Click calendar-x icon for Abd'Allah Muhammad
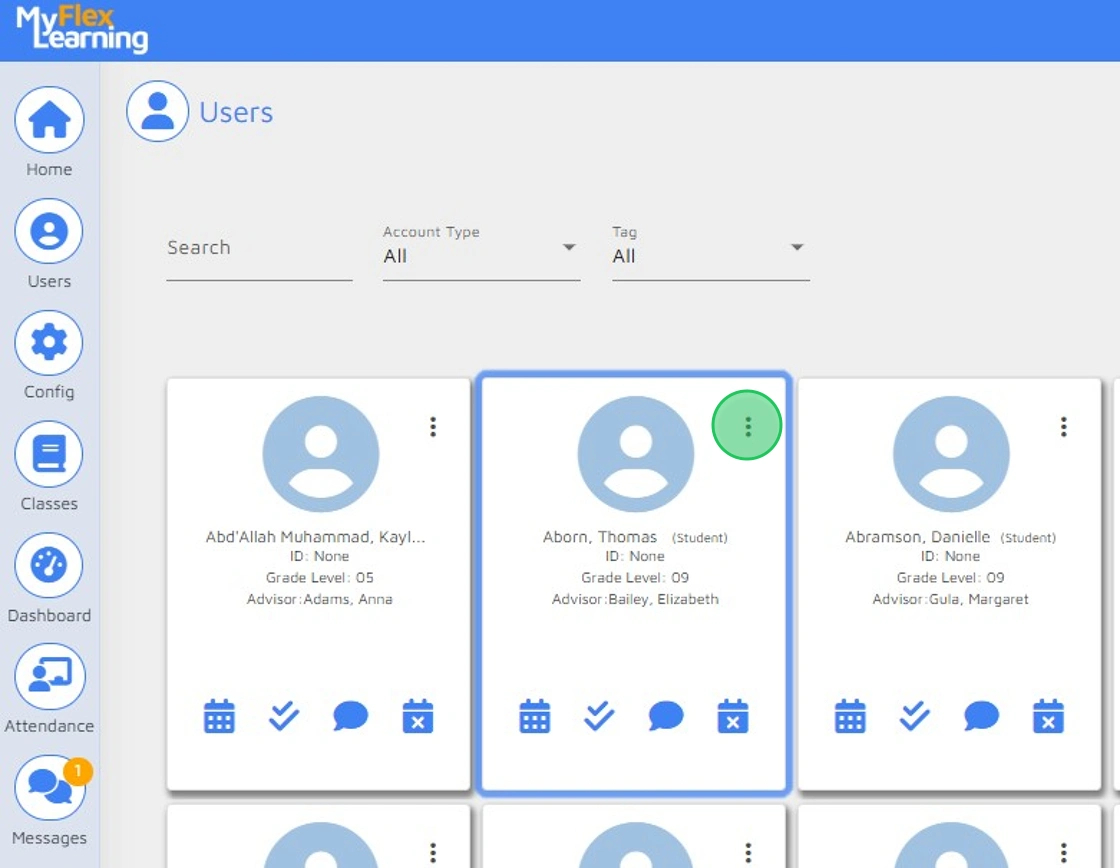 (418, 716)
